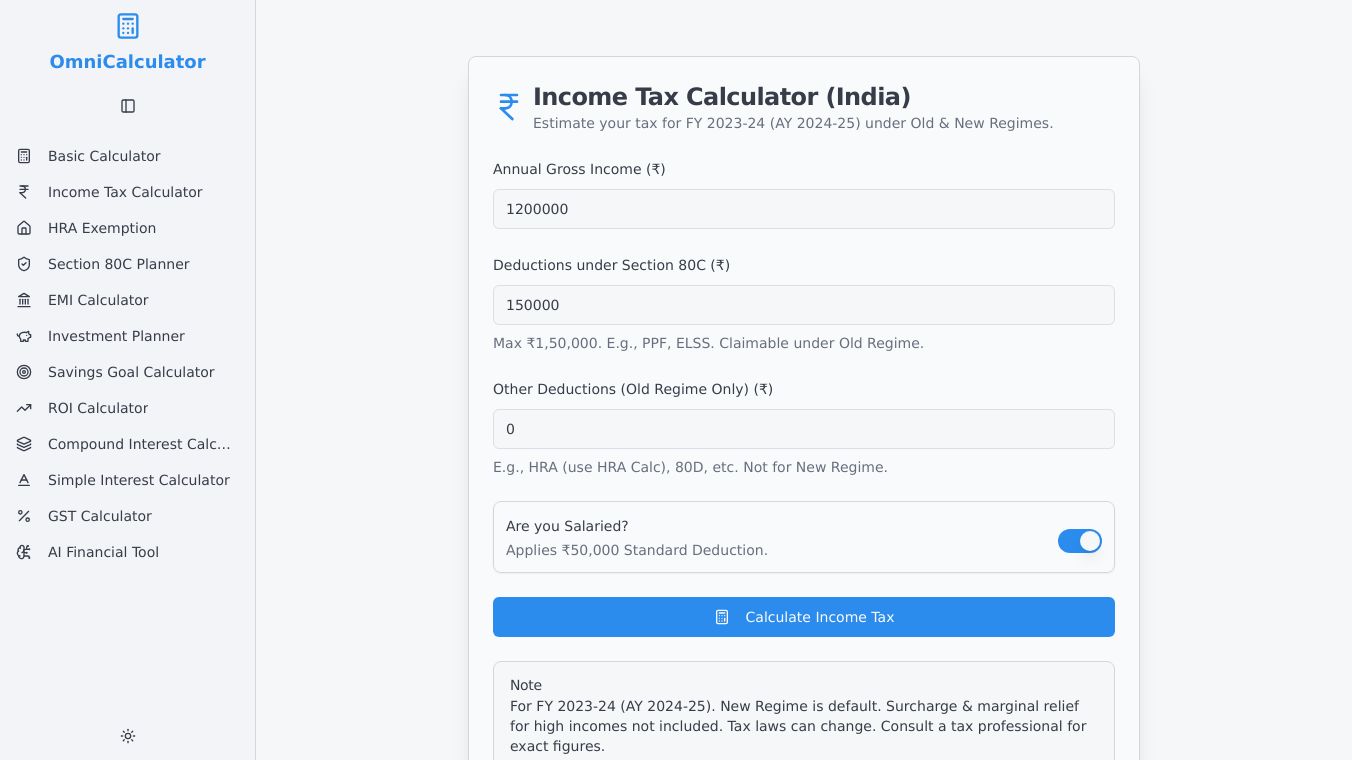This screenshot has width=1352, height=760.
Task: Collapse the sidebar with the panel icon
Action: (128, 106)
